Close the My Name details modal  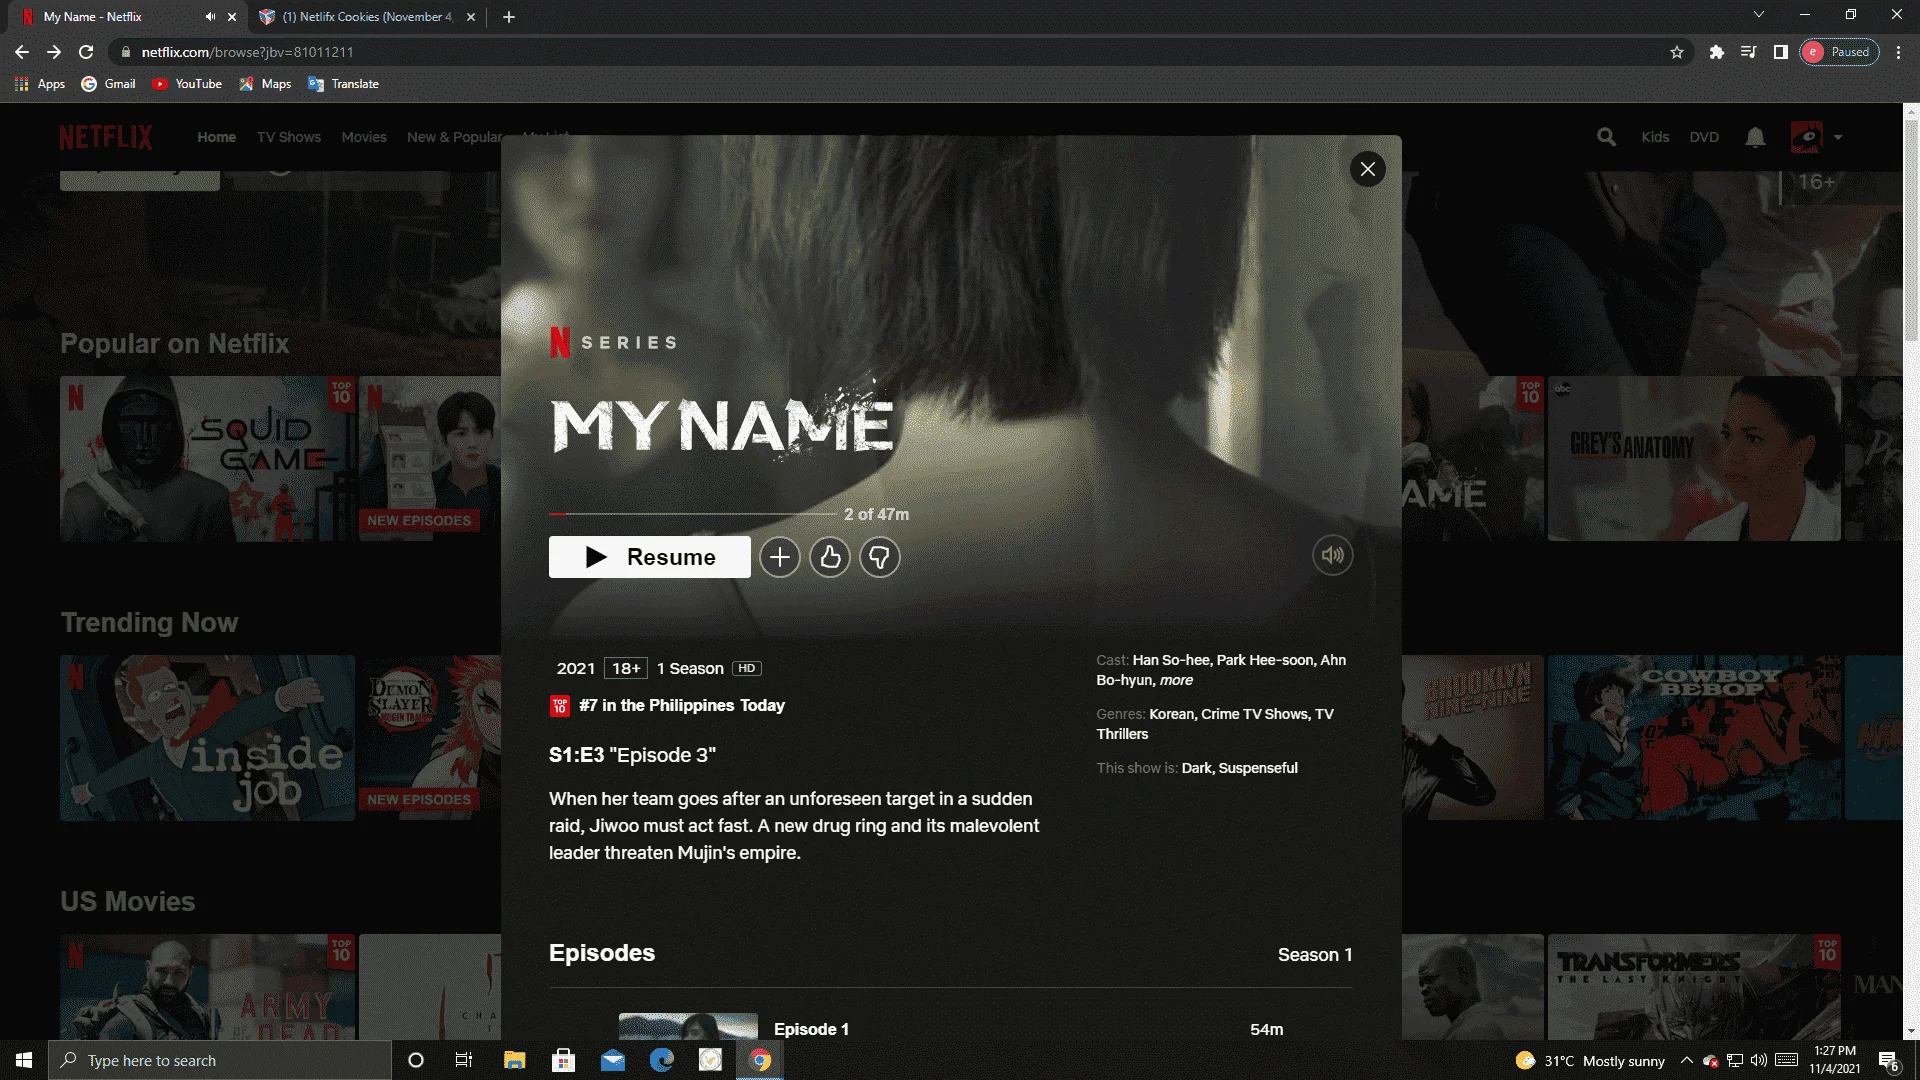click(1367, 169)
